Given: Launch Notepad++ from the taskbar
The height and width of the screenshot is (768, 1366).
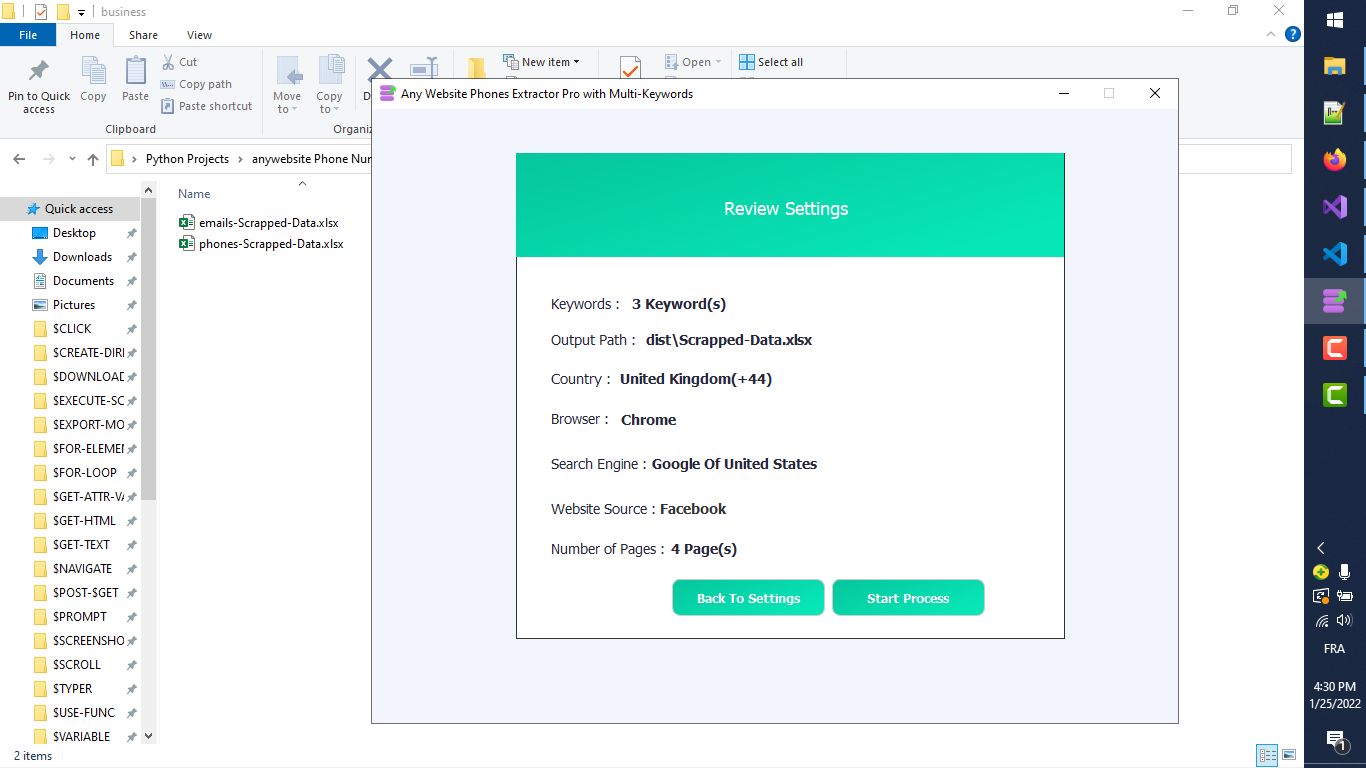Looking at the screenshot, I should coord(1335,113).
